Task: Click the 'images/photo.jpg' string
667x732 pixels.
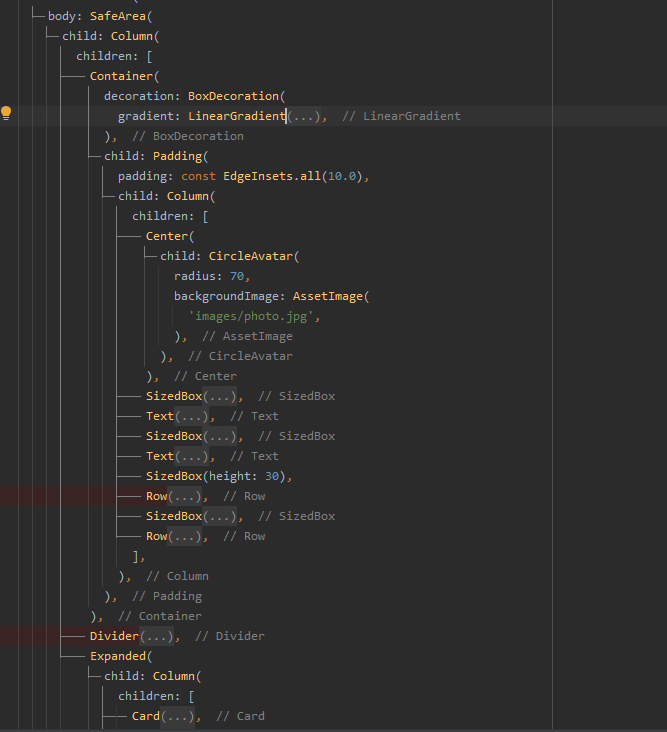Action: (251, 317)
